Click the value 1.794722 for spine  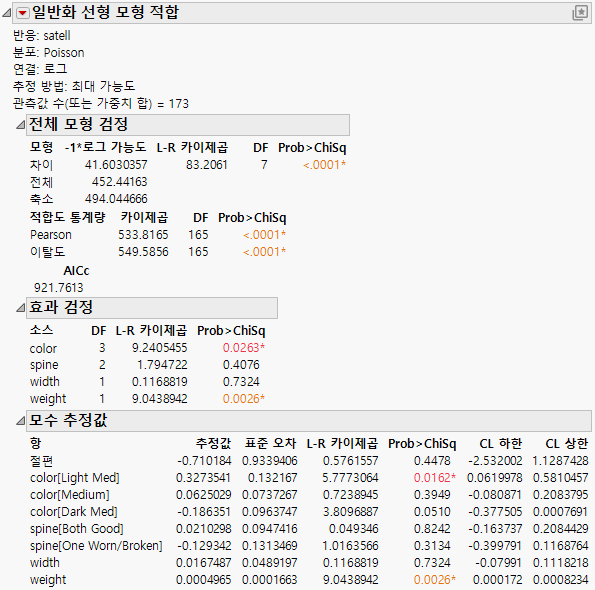pos(162,365)
